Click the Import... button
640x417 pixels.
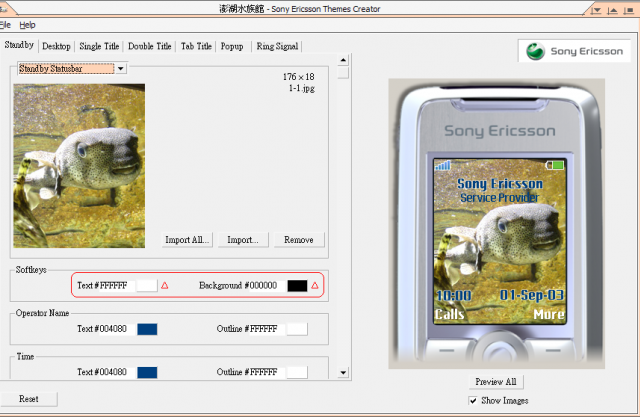pos(243,240)
